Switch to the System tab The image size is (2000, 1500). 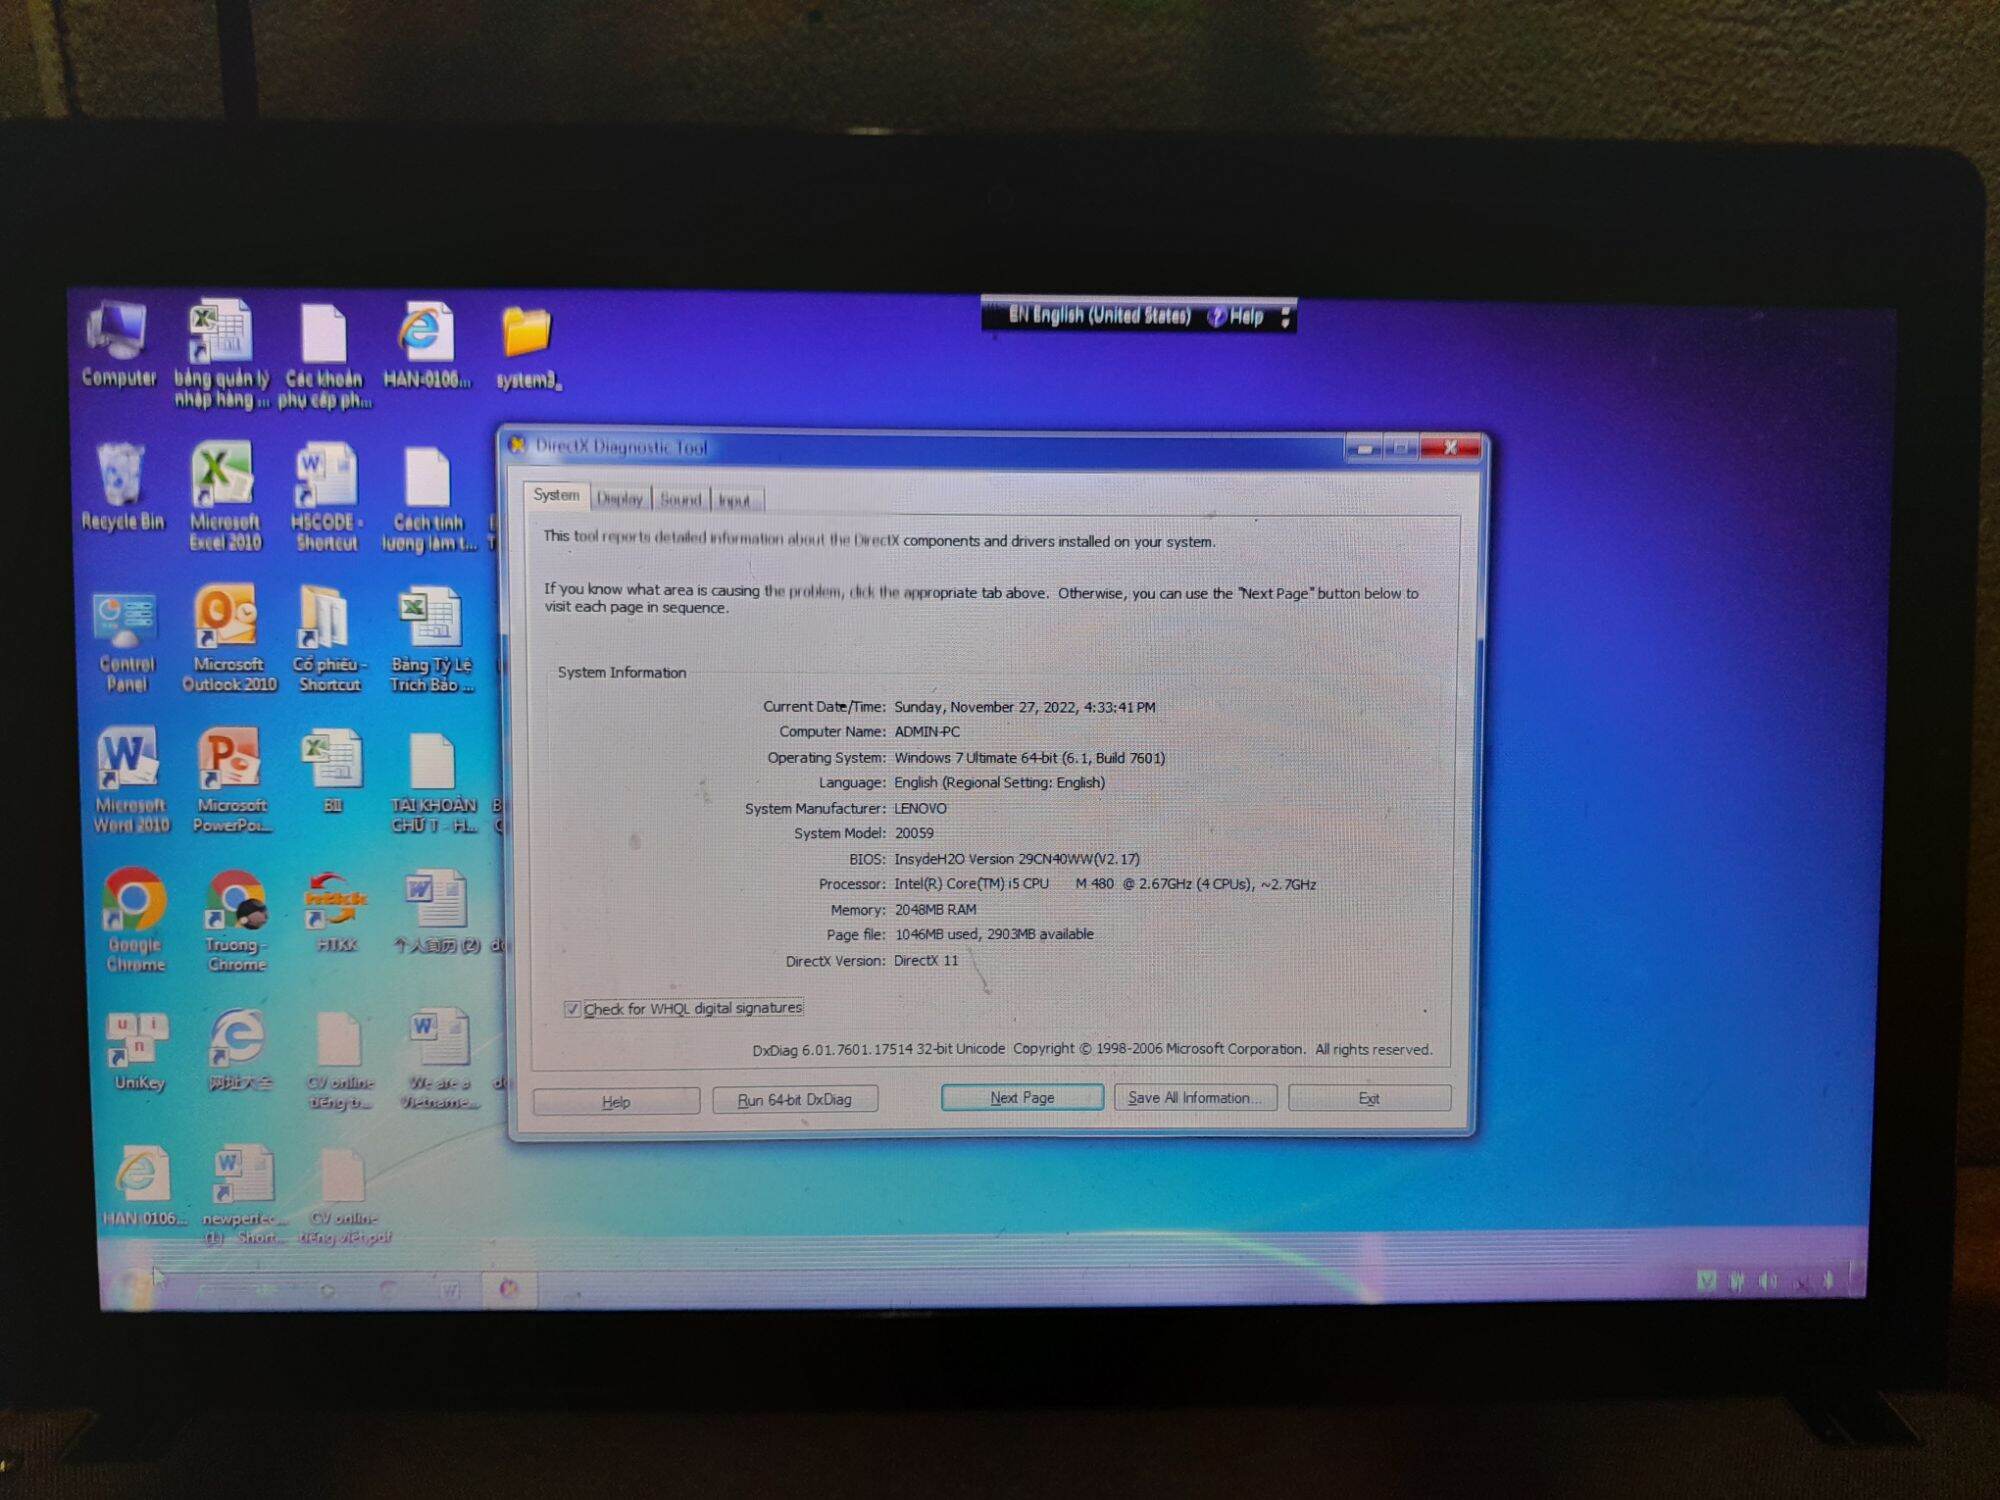(556, 495)
